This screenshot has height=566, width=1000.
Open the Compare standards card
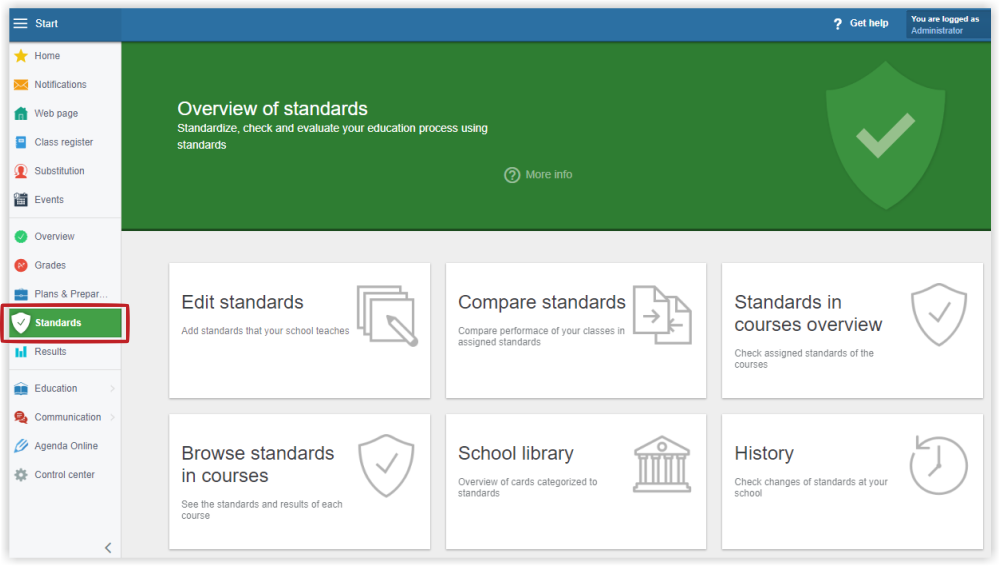coord(575,330)
